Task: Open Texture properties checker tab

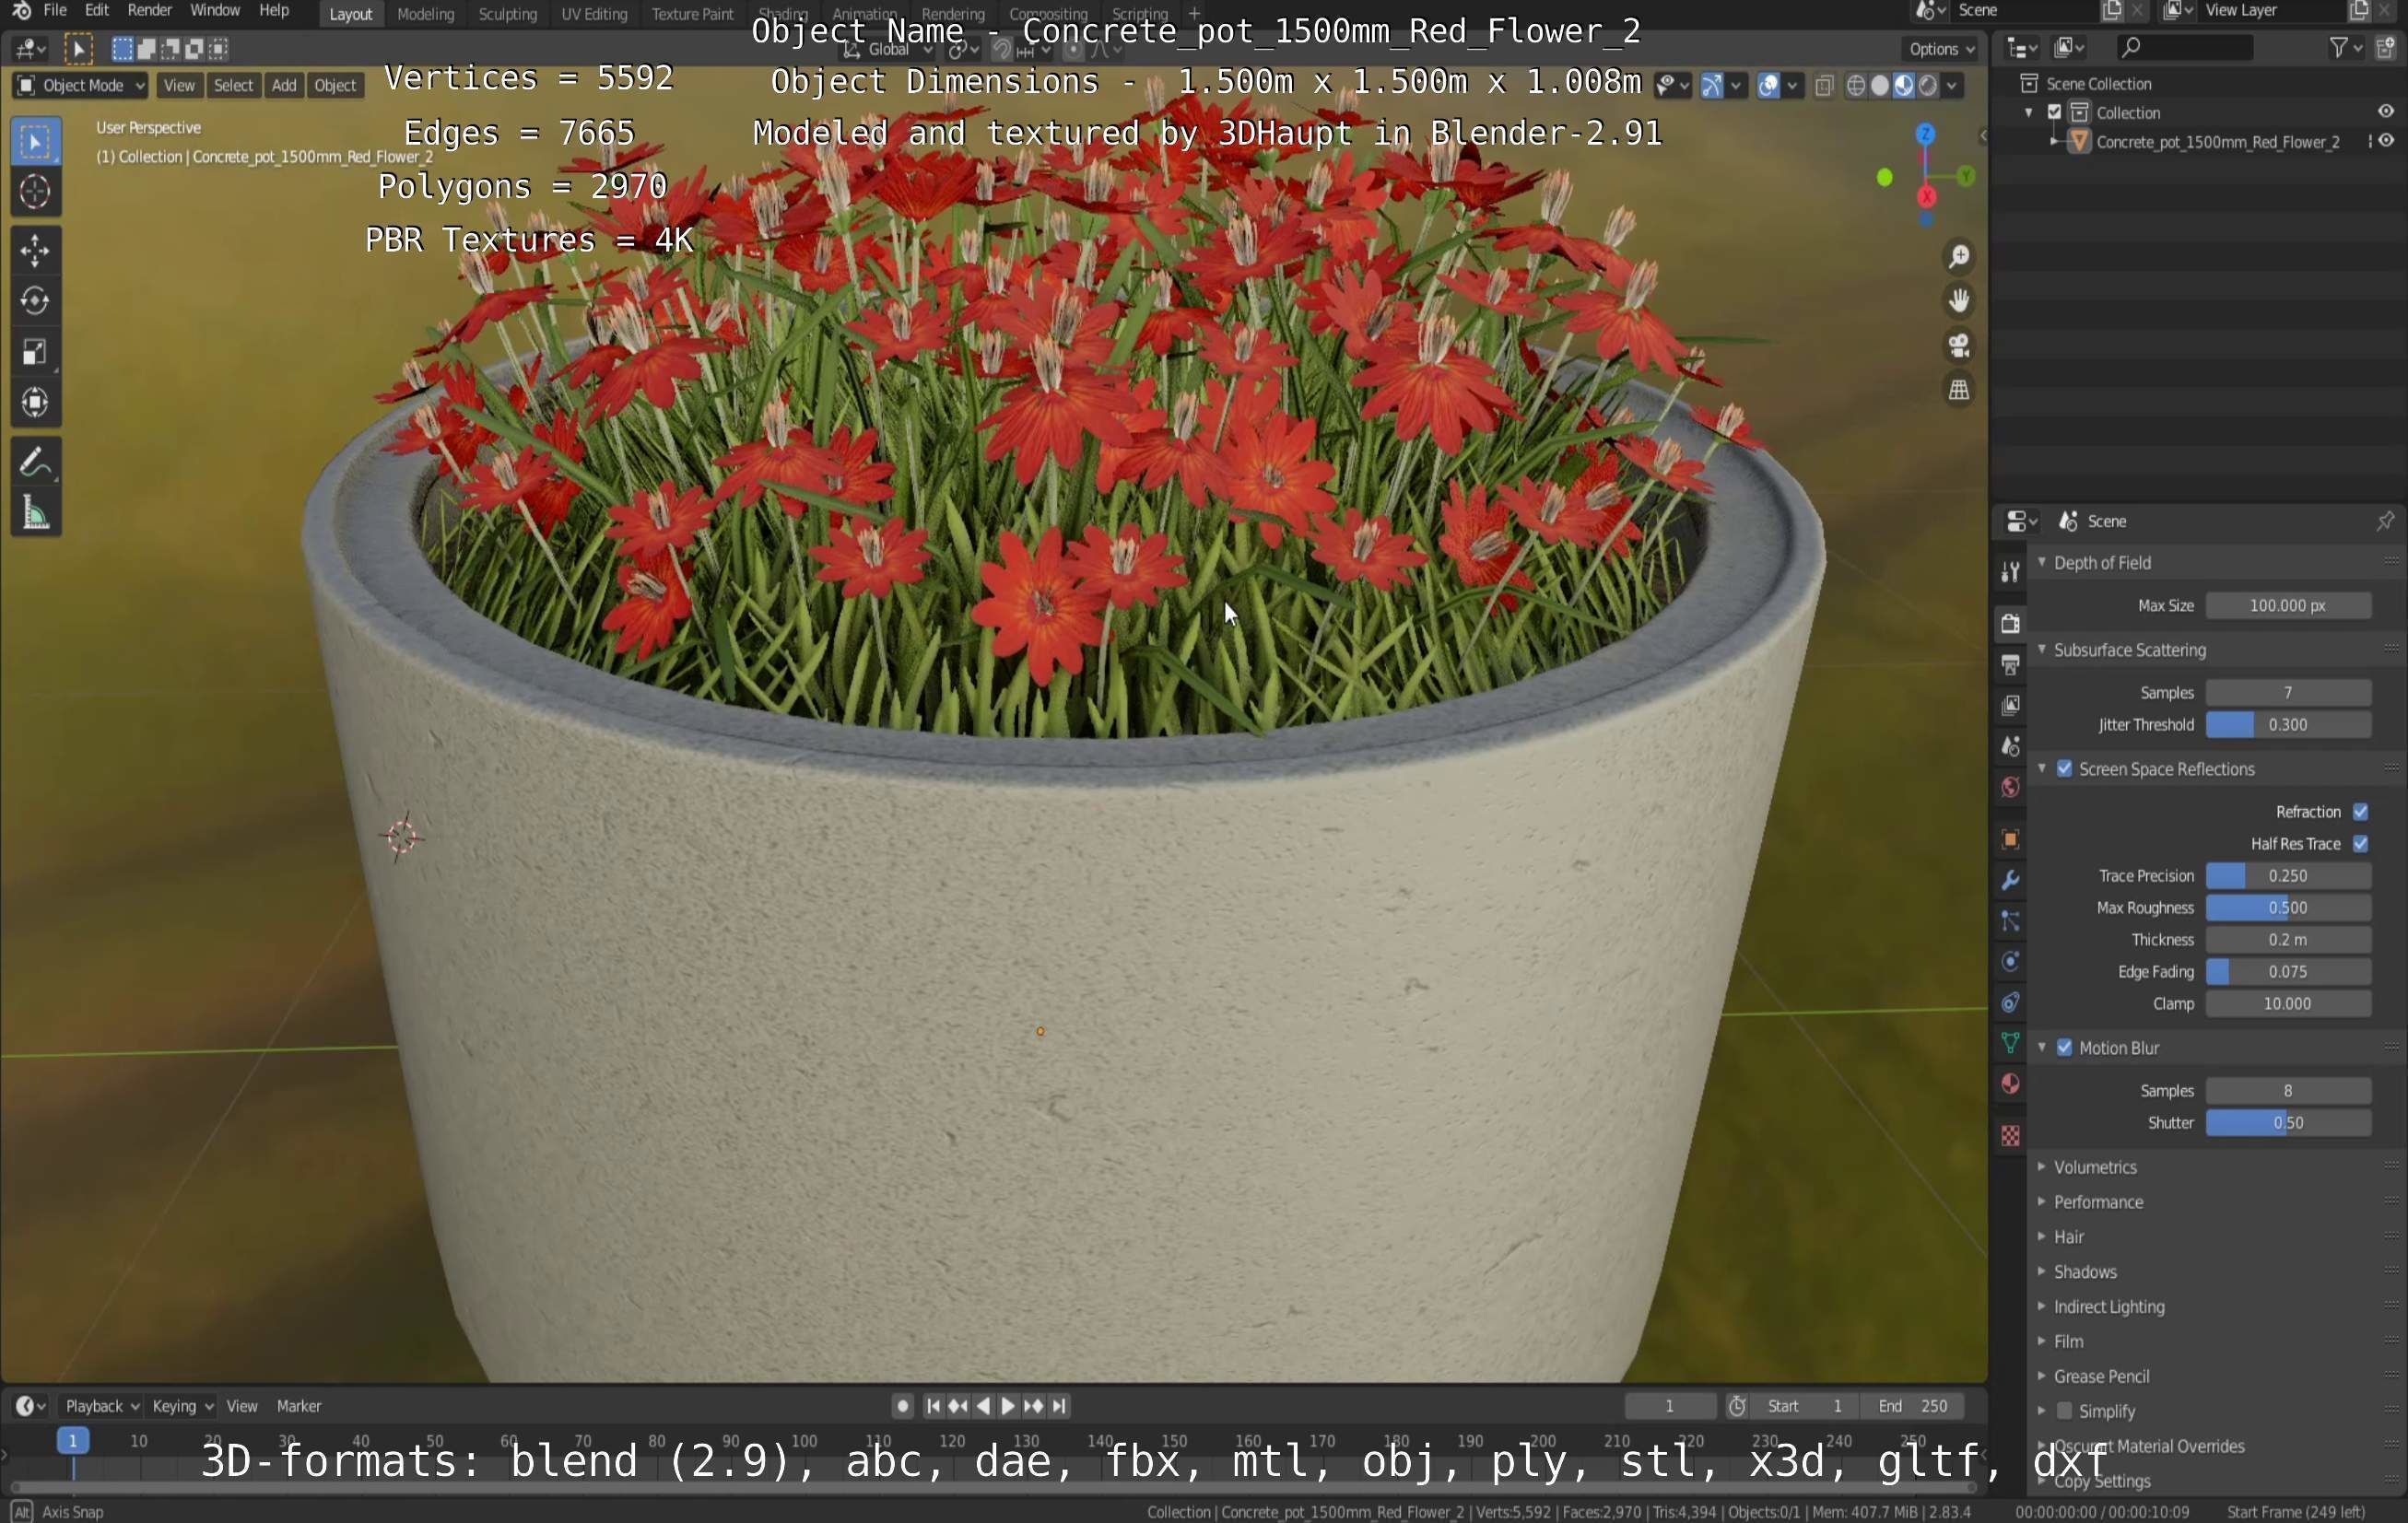Action: (2010, 1136)
